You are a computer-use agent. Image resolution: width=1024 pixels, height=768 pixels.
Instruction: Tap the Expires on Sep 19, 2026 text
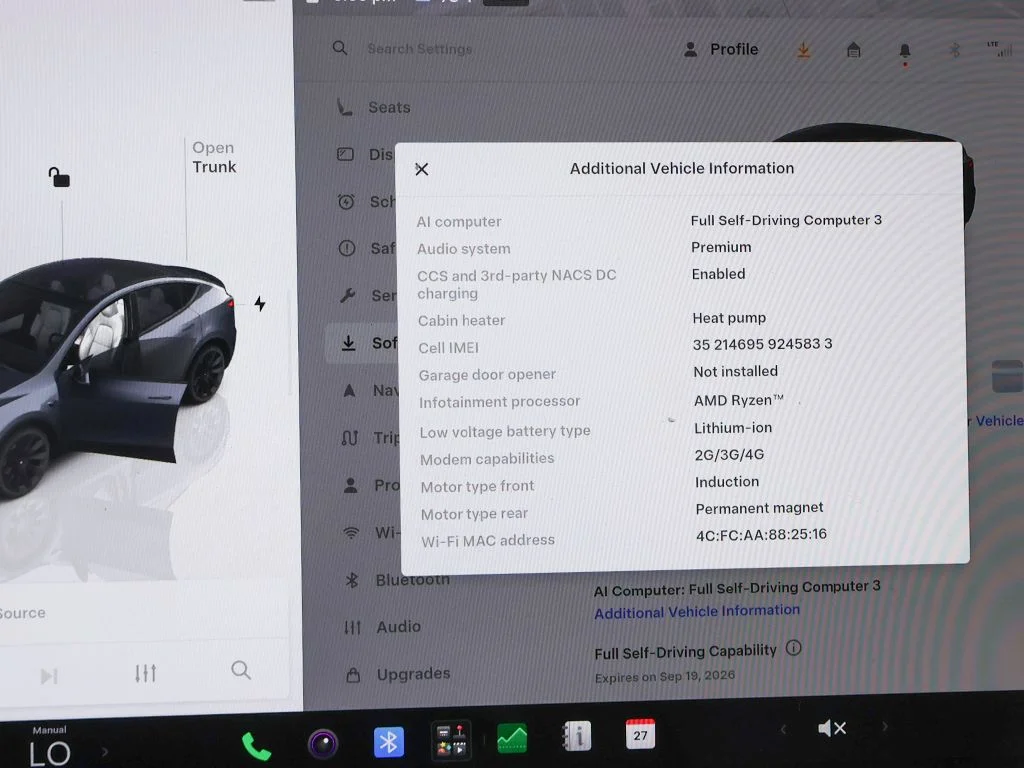click(x=664, y=677)
